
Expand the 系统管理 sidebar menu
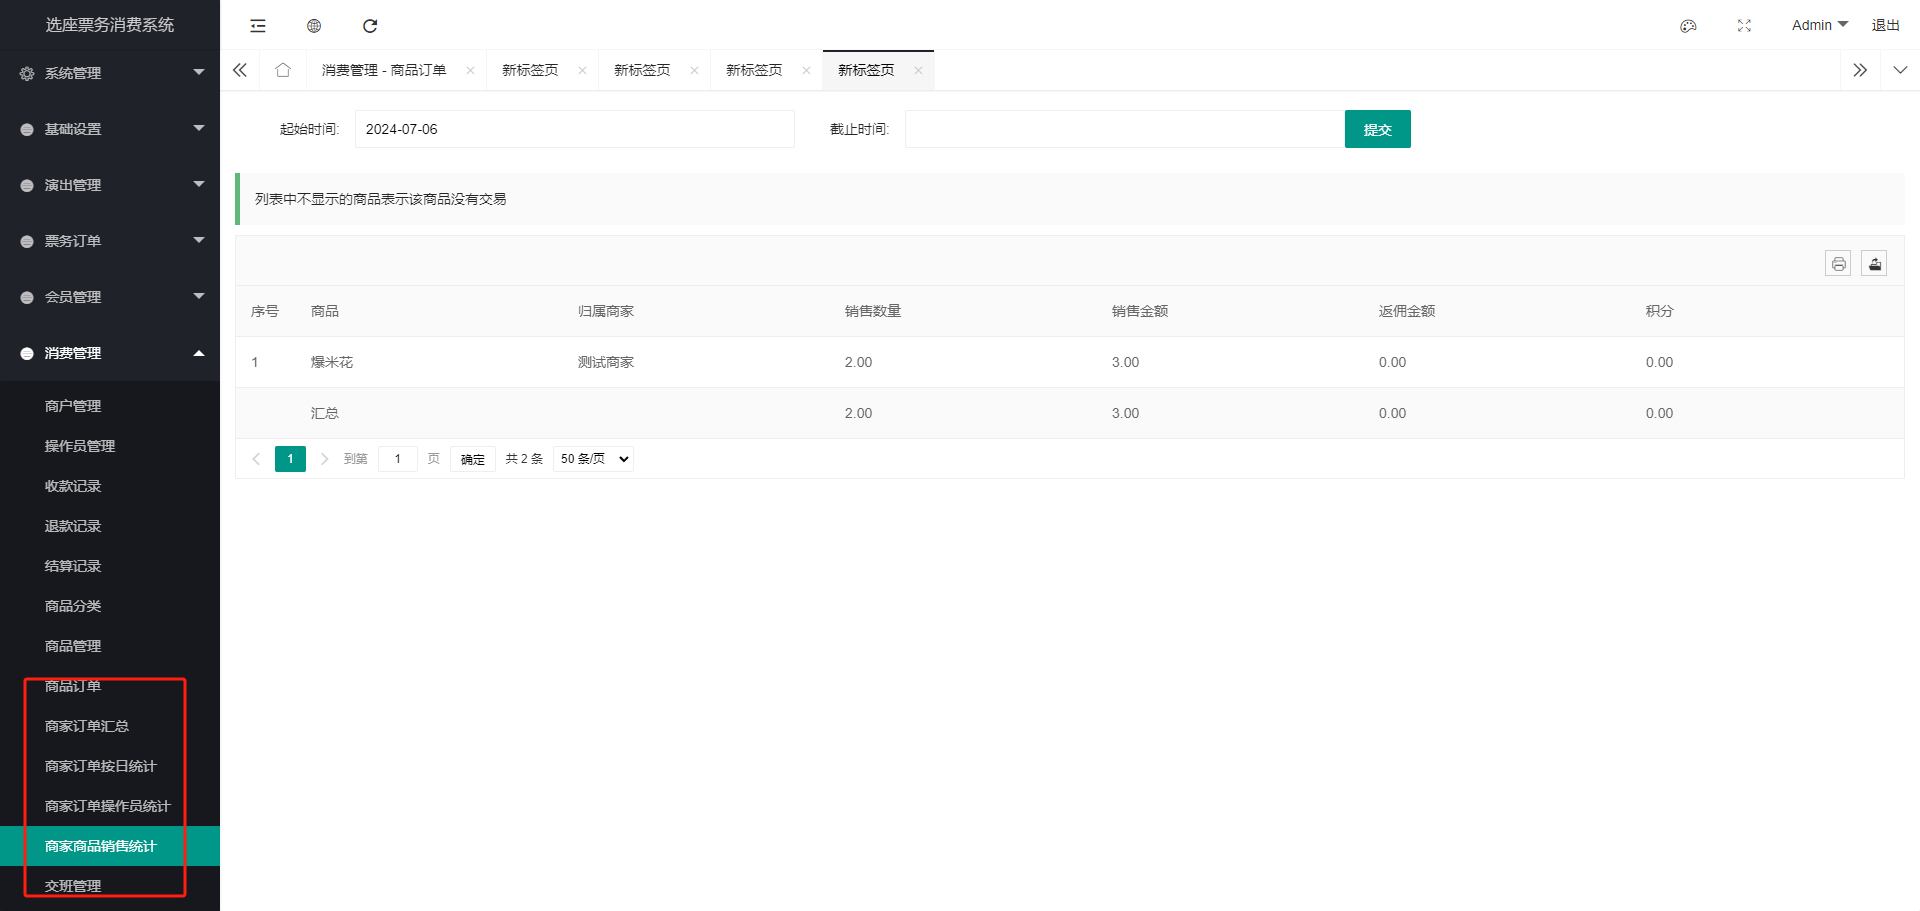110,73
